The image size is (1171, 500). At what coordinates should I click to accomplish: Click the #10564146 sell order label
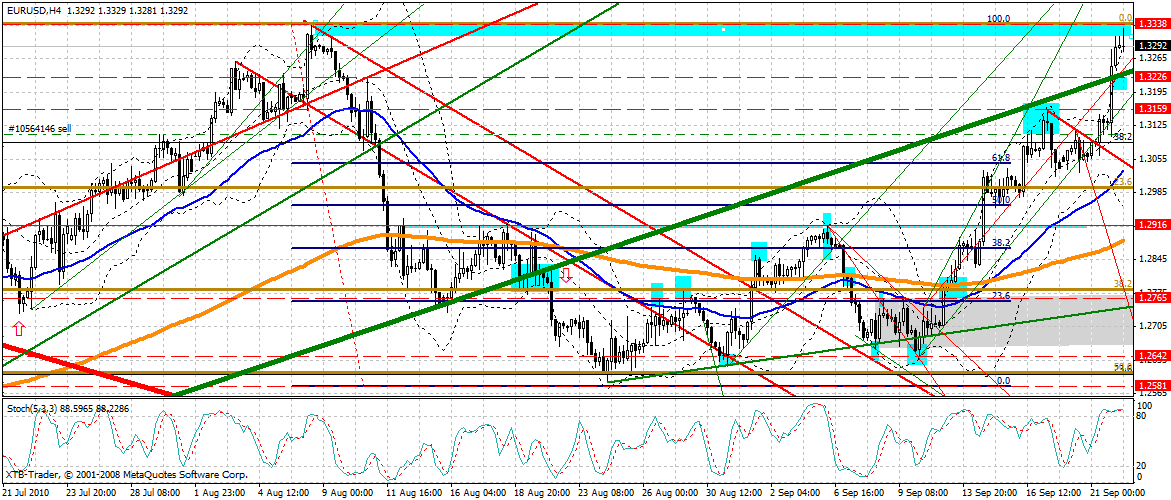38,128
